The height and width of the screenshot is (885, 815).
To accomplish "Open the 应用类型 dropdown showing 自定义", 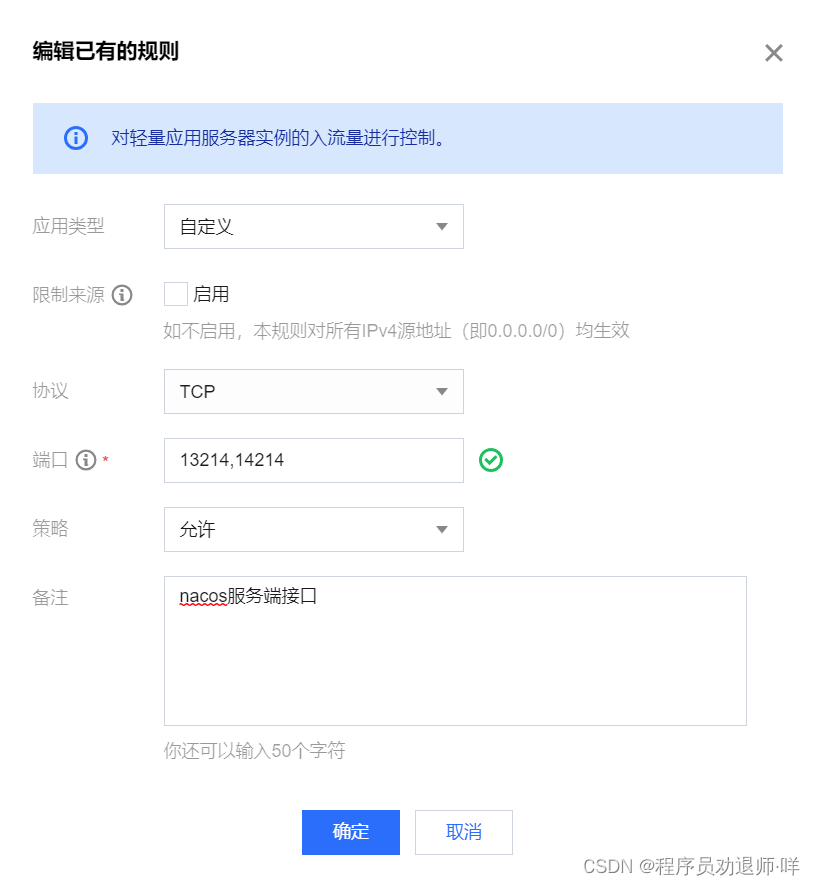I will point(313,226).
